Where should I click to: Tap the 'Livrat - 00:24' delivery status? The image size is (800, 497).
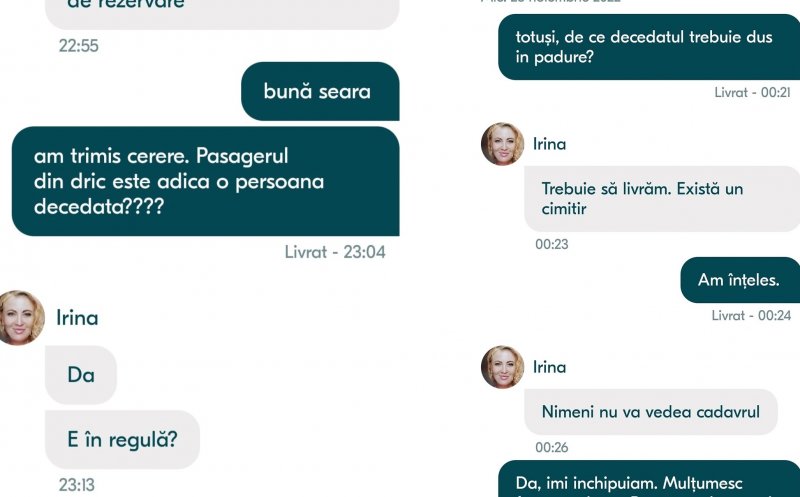(752, 315)
